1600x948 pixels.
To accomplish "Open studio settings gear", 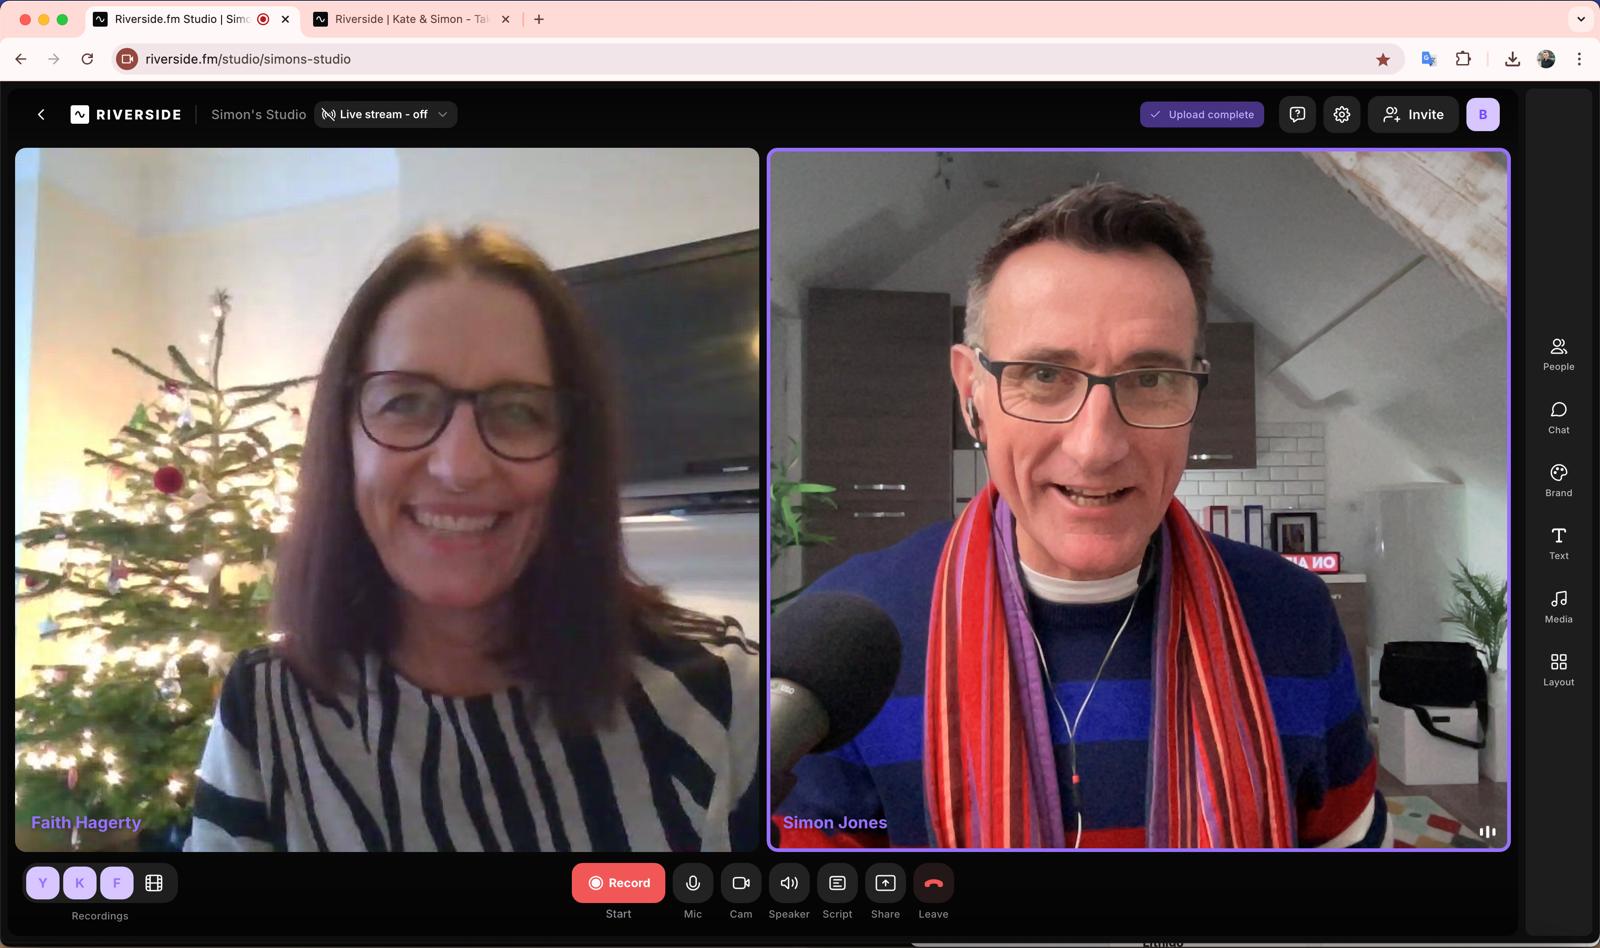I will 1342,115.
